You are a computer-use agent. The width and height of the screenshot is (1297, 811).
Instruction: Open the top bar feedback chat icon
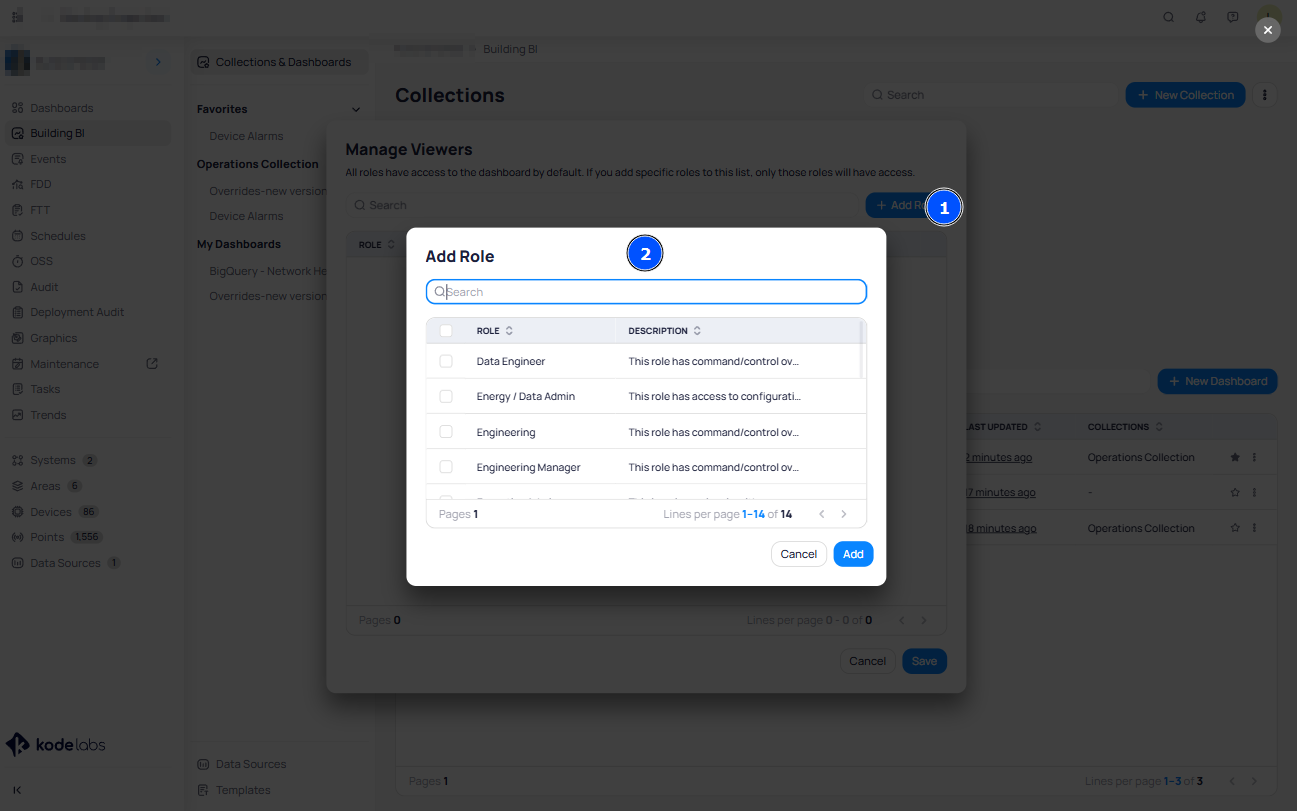(1232, 17)
